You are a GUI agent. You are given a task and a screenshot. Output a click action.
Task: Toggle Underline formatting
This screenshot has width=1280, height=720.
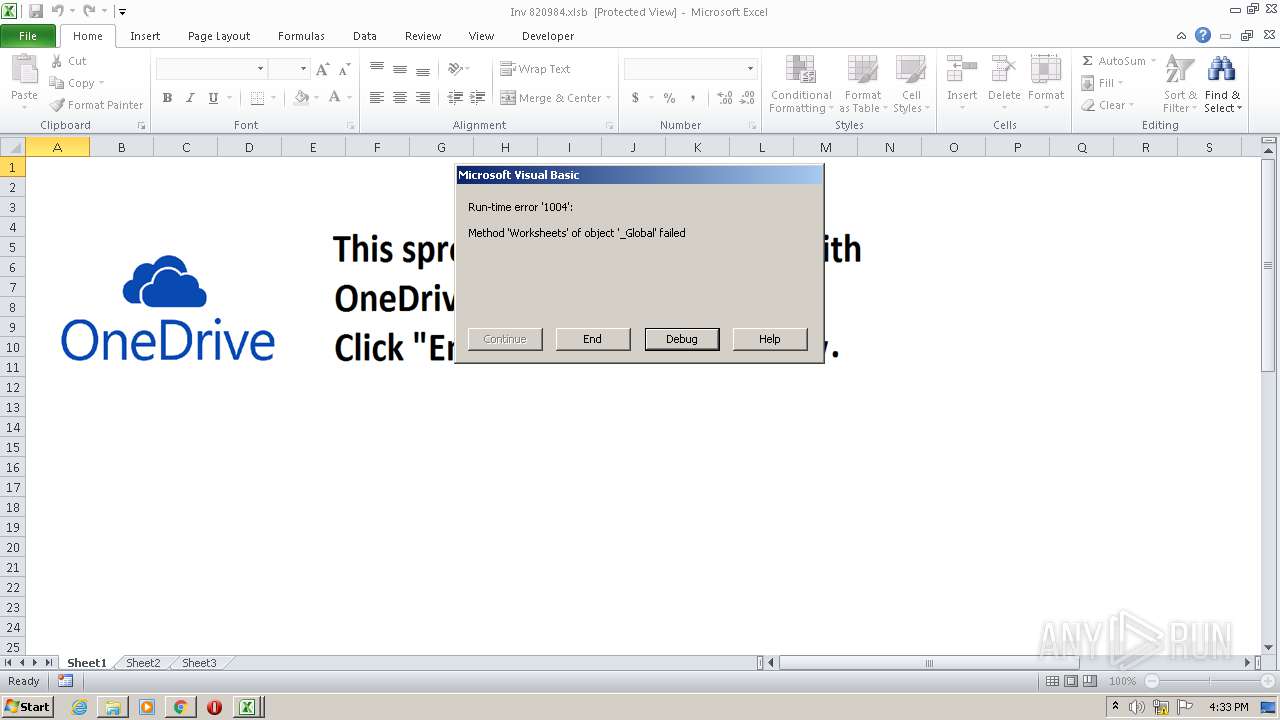coord(213,98)
